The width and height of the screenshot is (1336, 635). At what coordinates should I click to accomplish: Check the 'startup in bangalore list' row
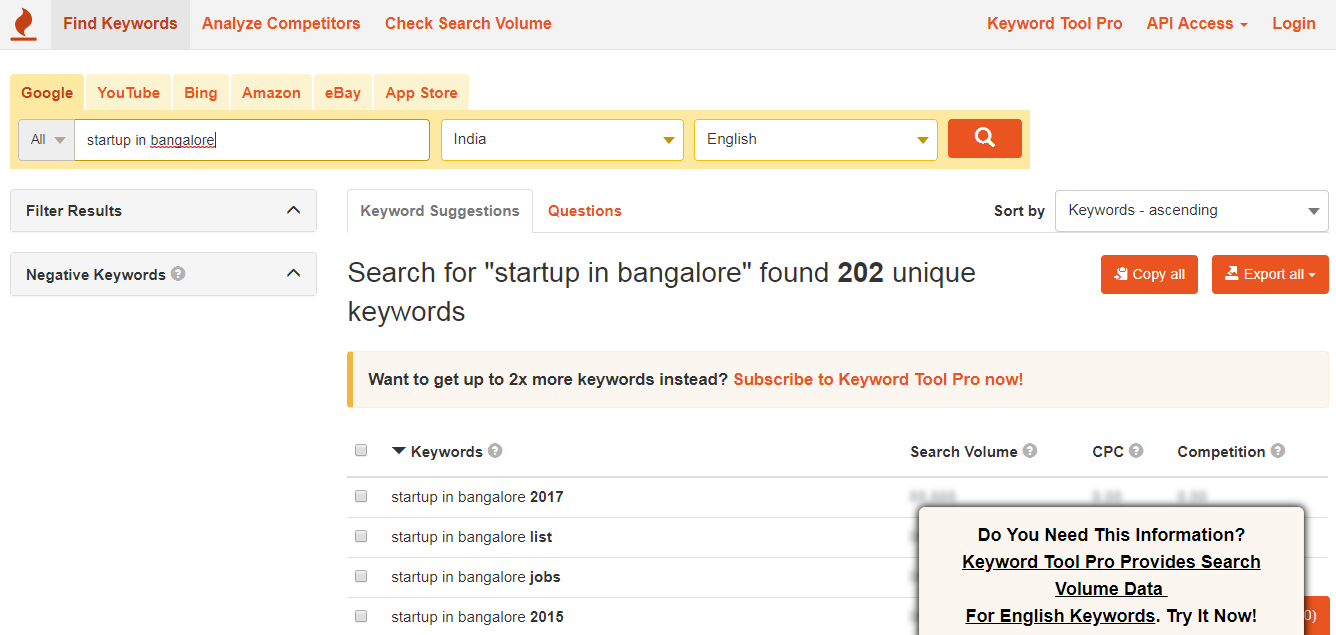361,536
